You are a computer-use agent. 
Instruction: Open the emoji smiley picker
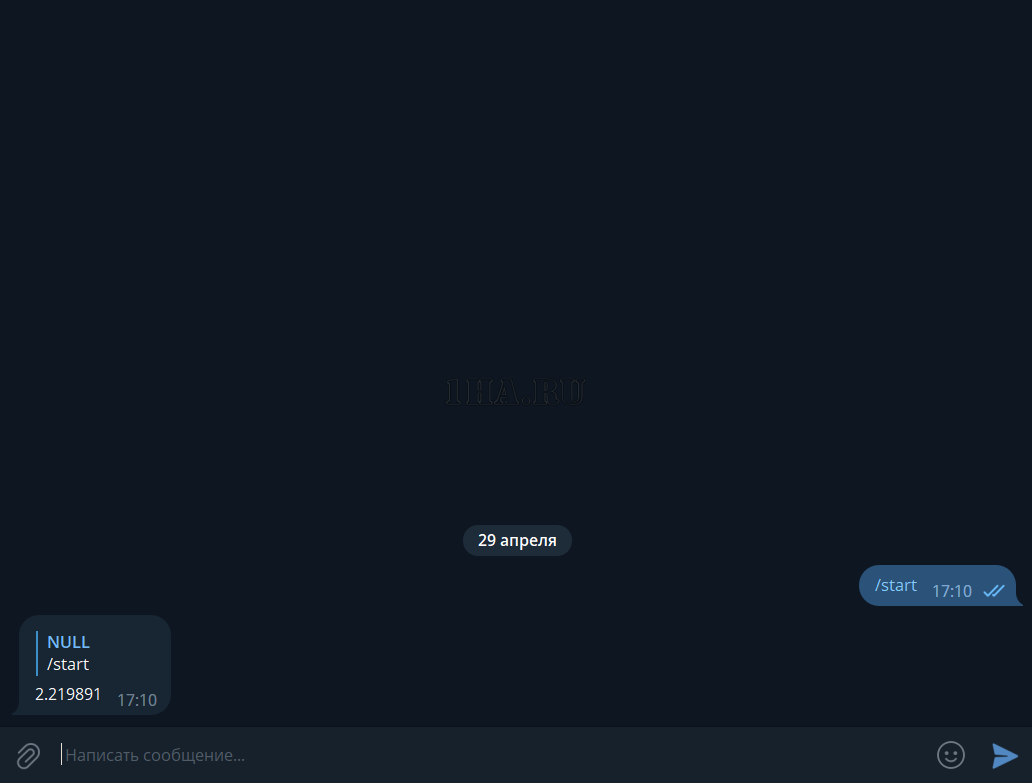pyautogui.click(x=950, y=755)
